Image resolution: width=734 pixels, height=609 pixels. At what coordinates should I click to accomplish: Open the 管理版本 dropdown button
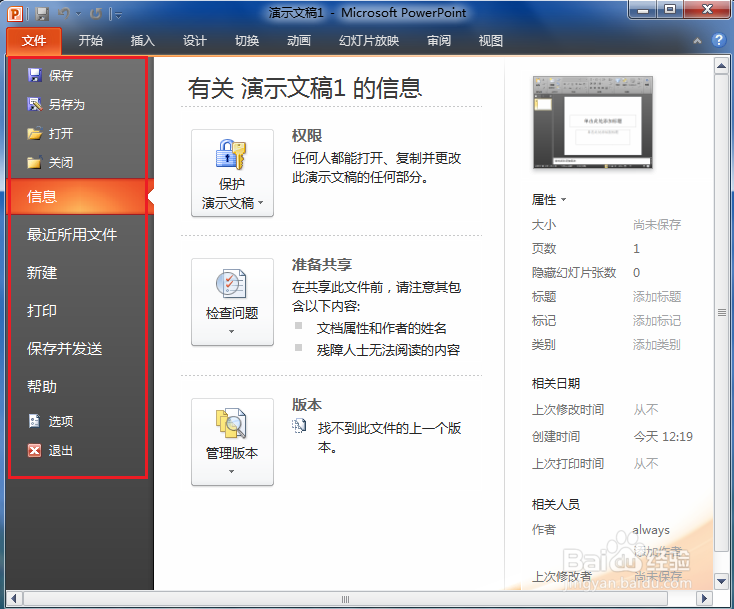232,442
